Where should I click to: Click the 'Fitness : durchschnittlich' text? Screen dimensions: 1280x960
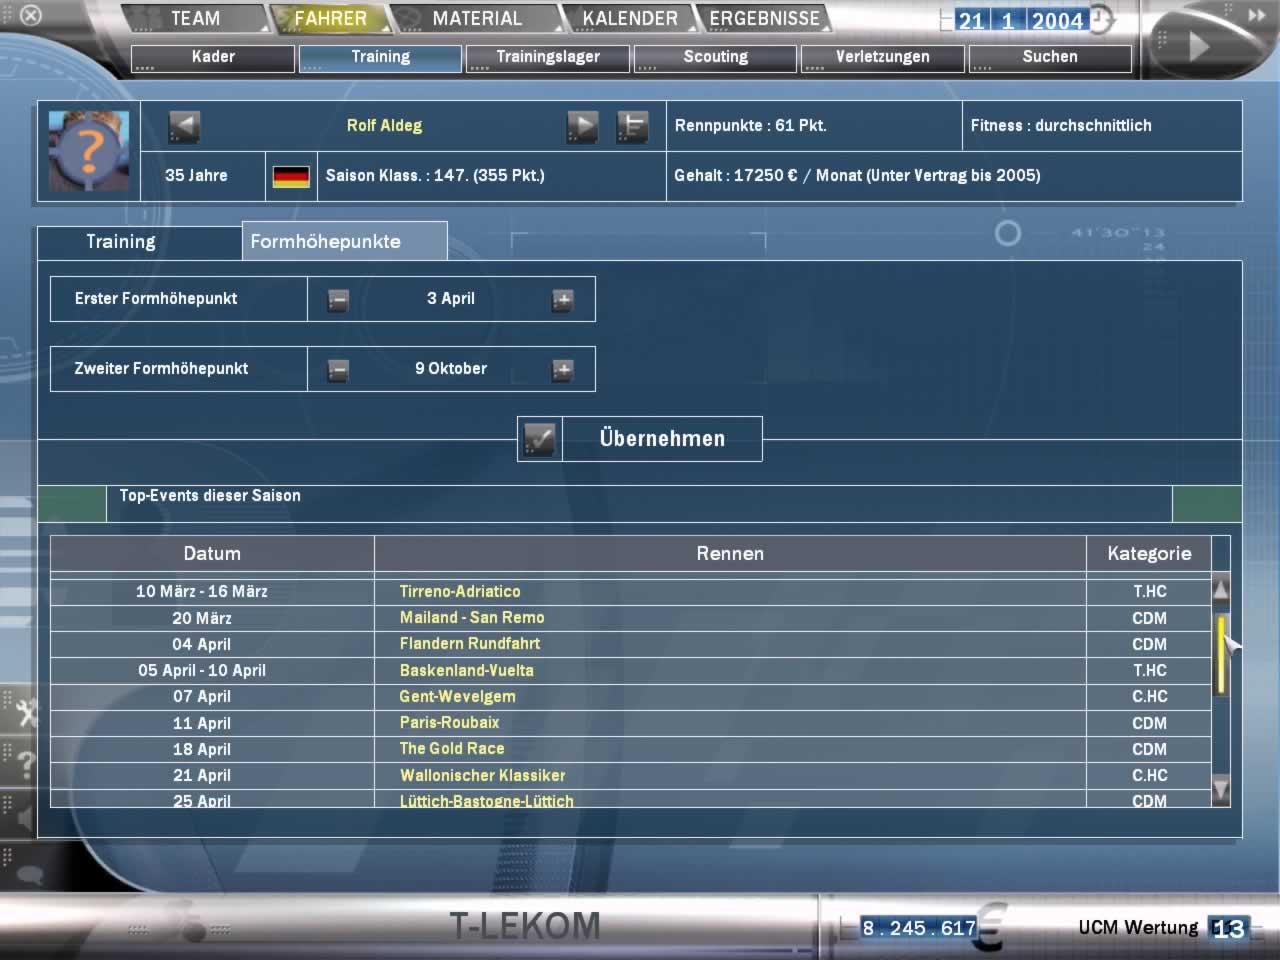(x=1061, y=126)
